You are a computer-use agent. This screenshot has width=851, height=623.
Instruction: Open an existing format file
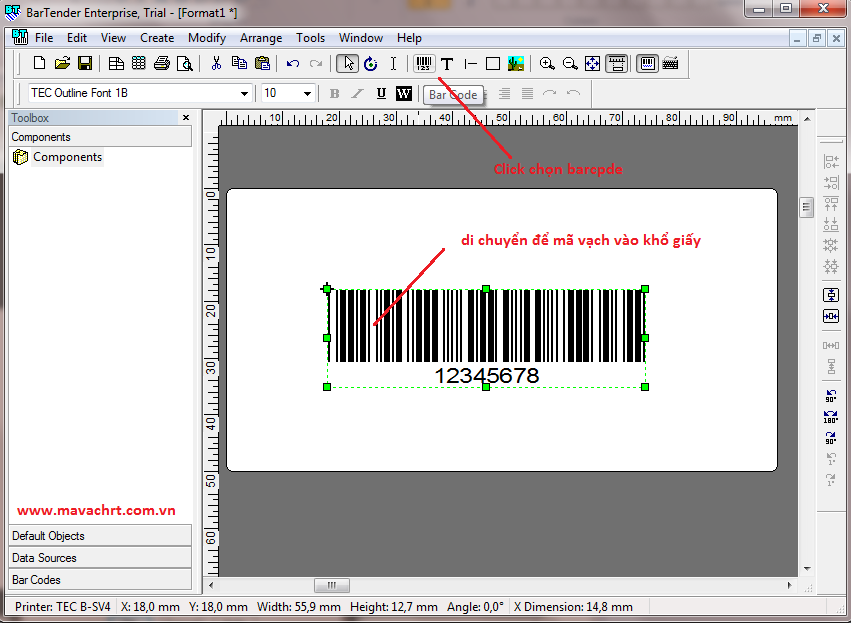(62, 63)
